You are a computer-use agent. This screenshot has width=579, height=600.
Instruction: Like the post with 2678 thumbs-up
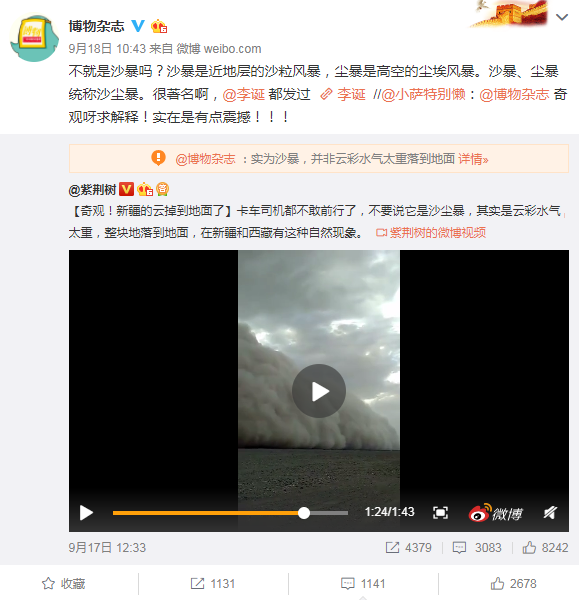(x=514, y=584)
